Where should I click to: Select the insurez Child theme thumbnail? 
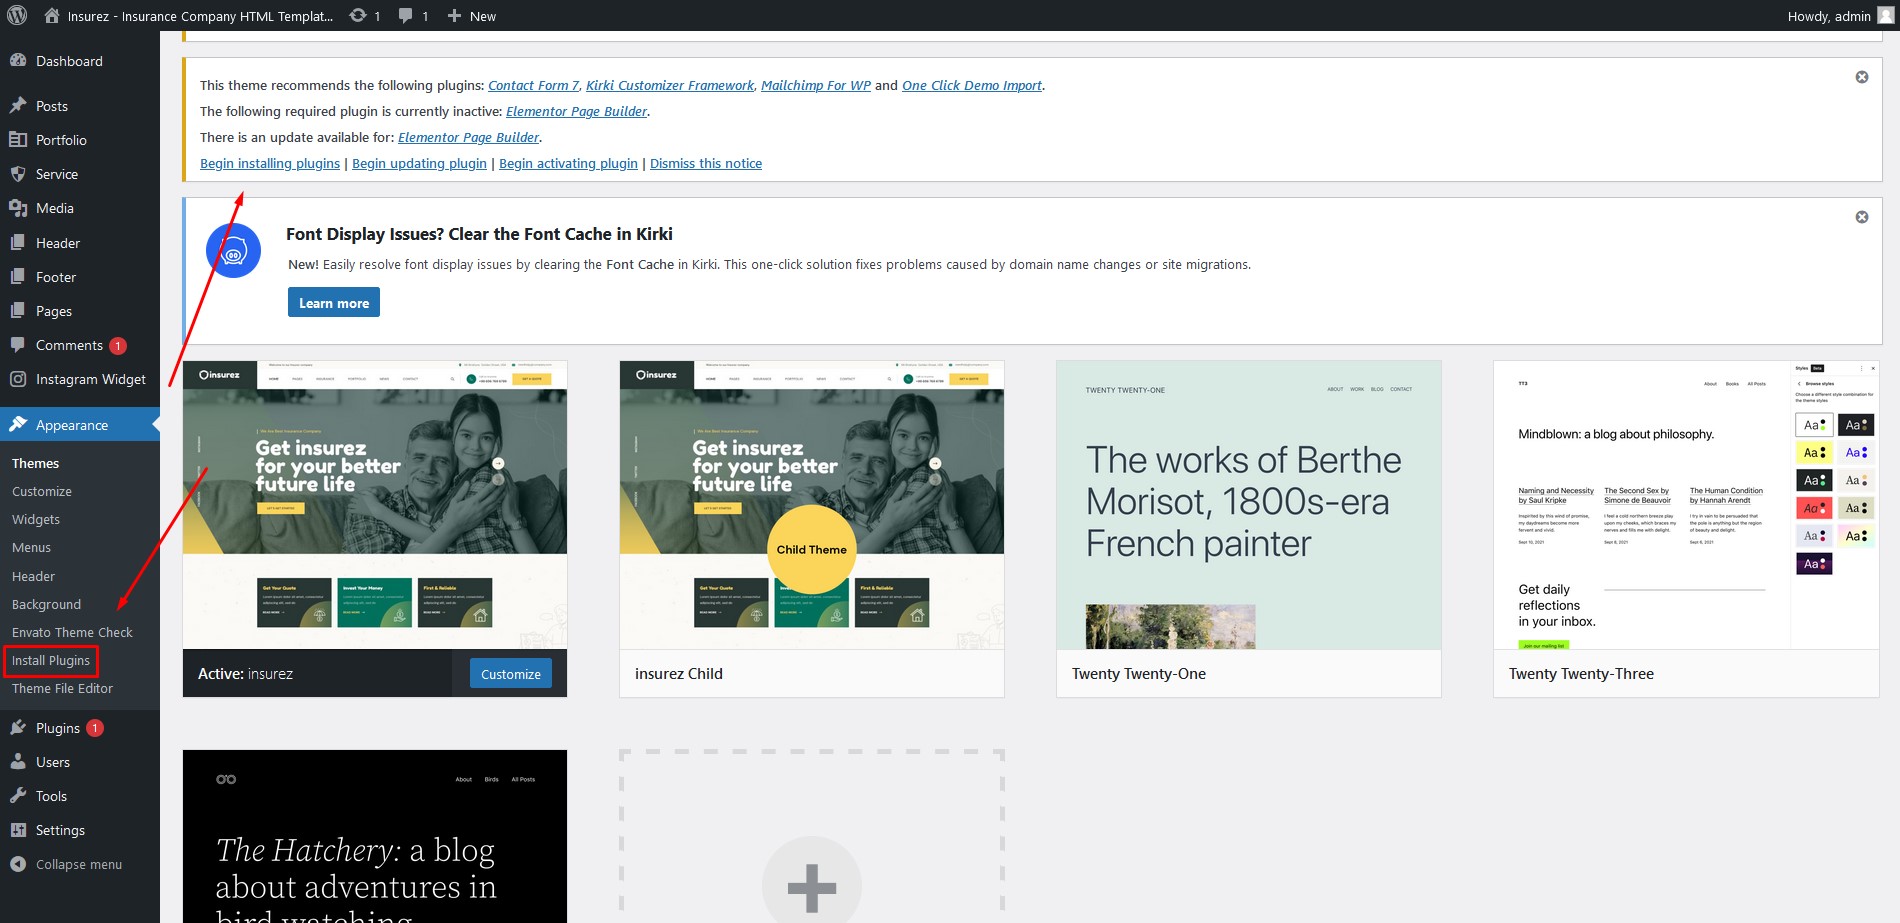point(812,505)
